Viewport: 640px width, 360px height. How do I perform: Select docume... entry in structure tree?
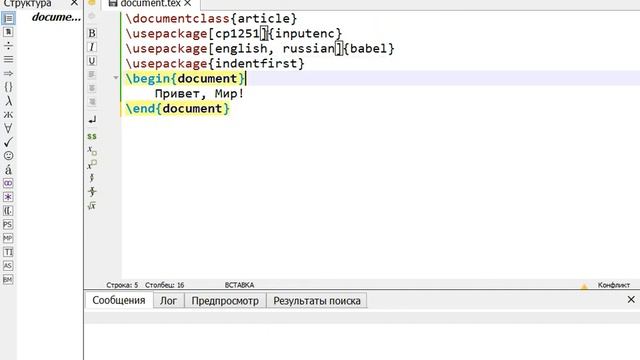click(x=56, y=17)
